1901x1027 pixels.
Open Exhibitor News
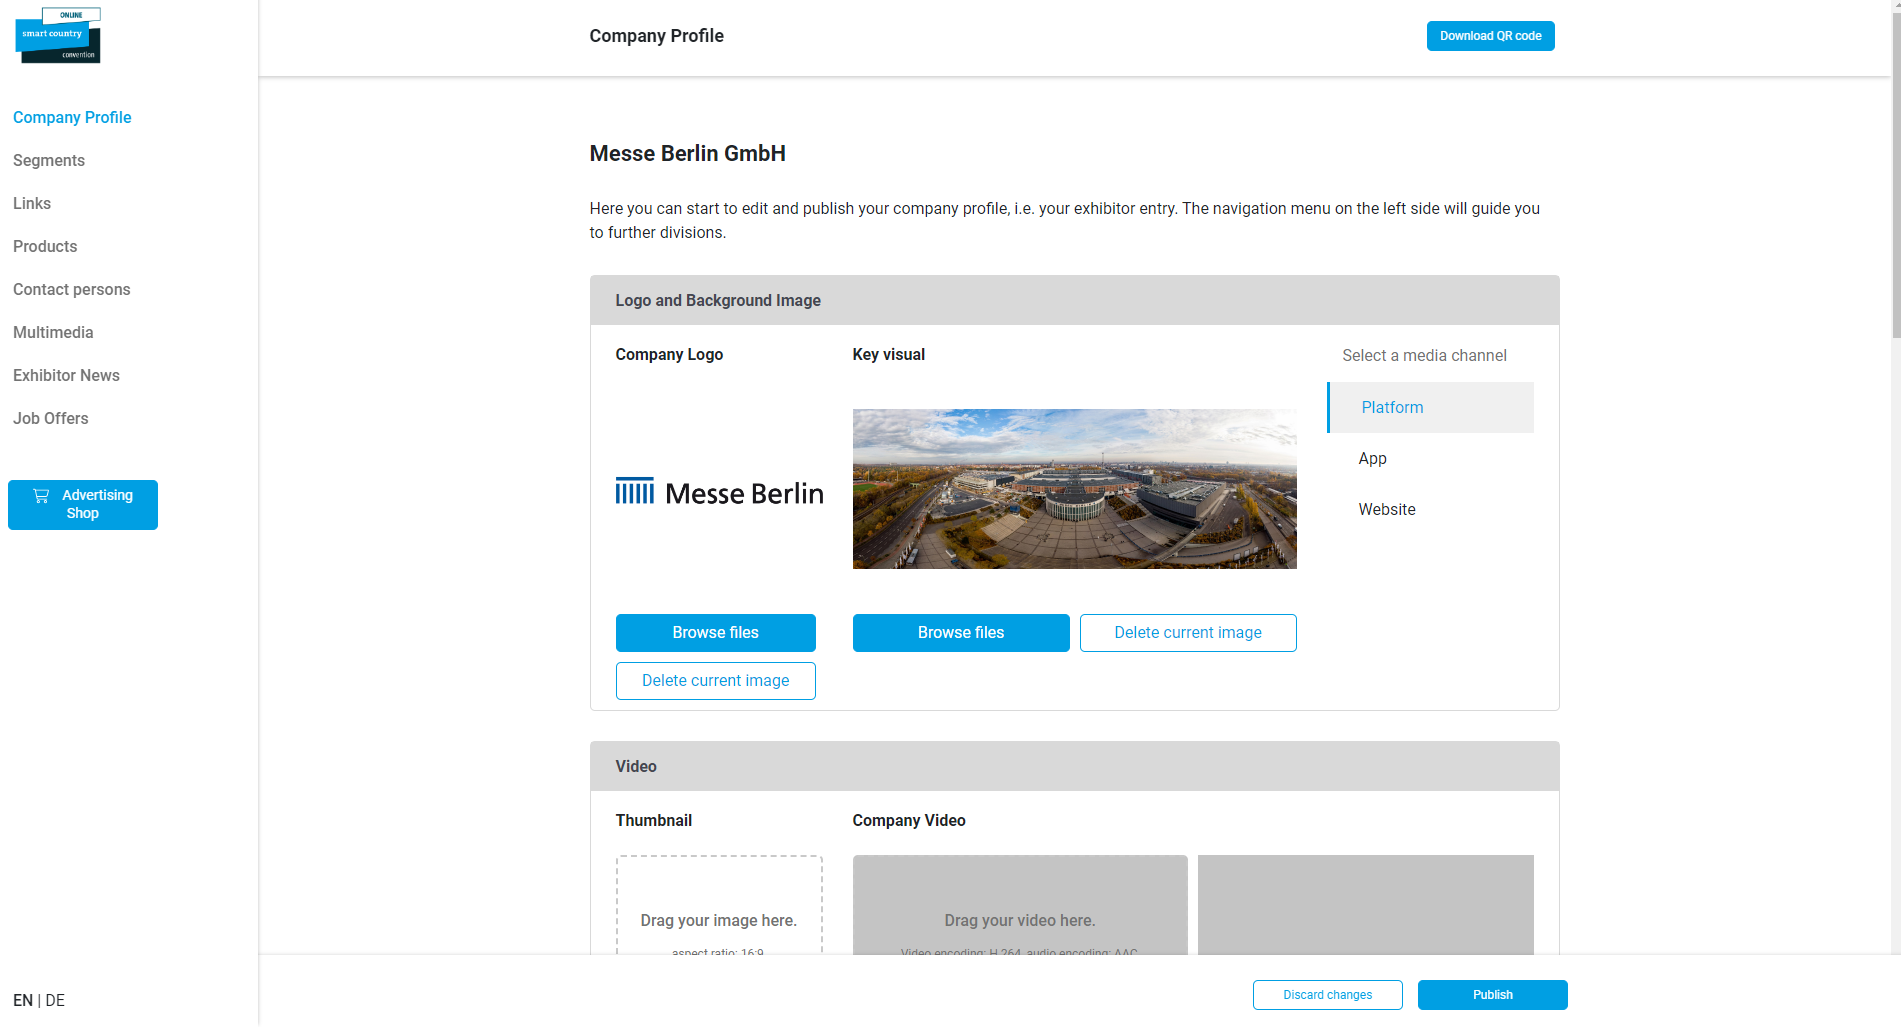pyautogui.click(x=66, y=375)
